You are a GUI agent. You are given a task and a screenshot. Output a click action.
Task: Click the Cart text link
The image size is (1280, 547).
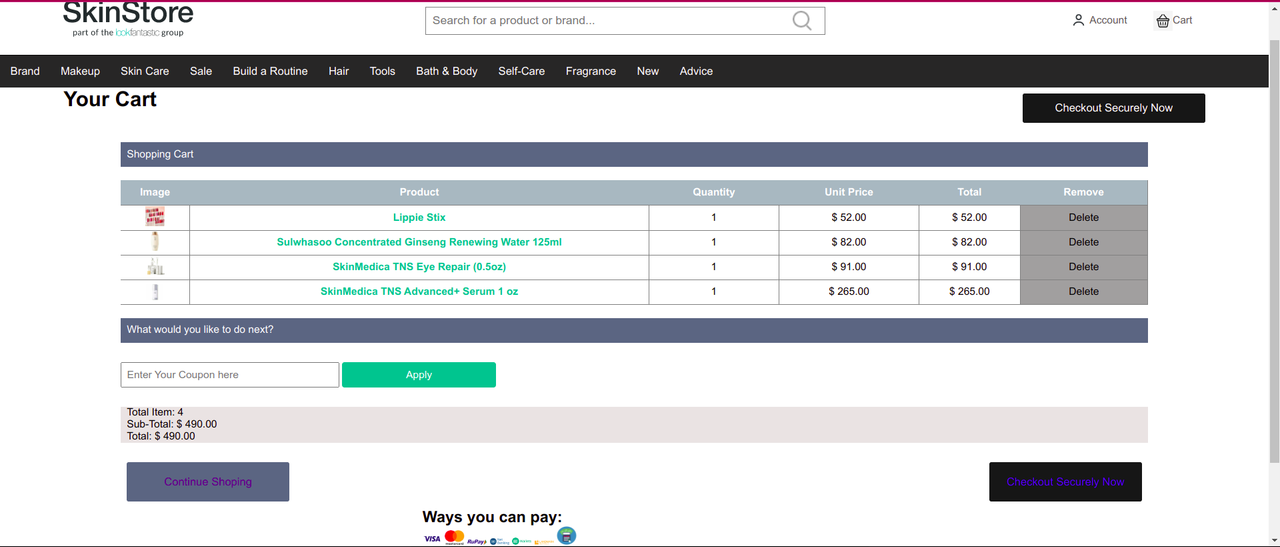coord(1183,20)
